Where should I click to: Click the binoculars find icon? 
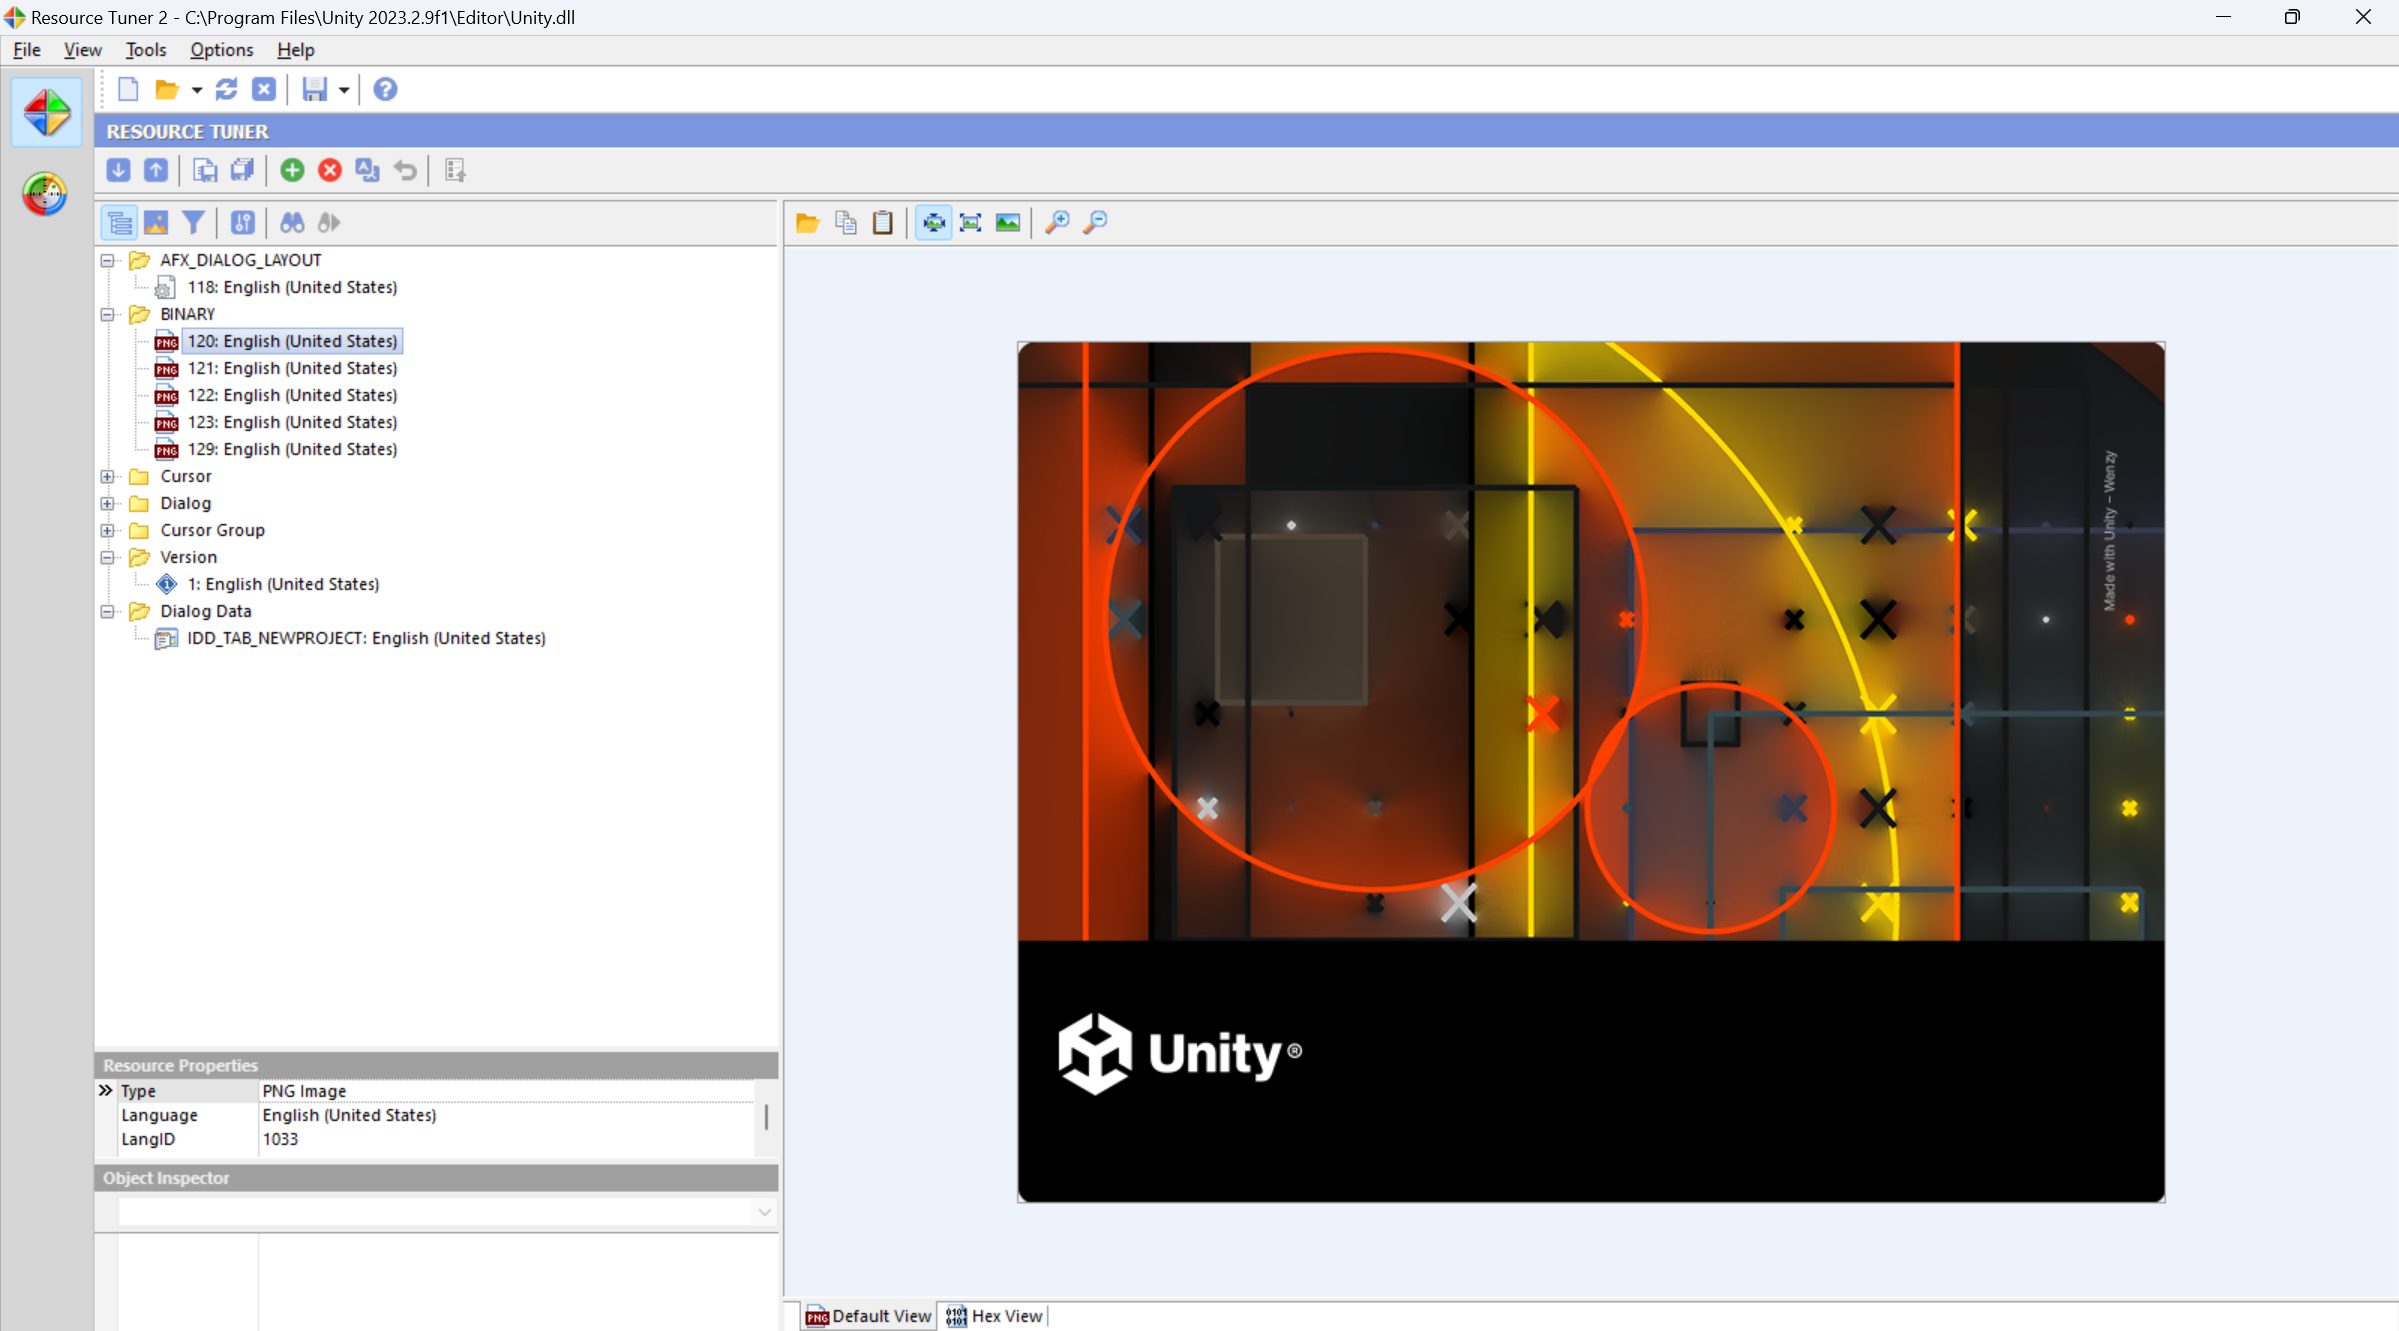coord(292,222)
